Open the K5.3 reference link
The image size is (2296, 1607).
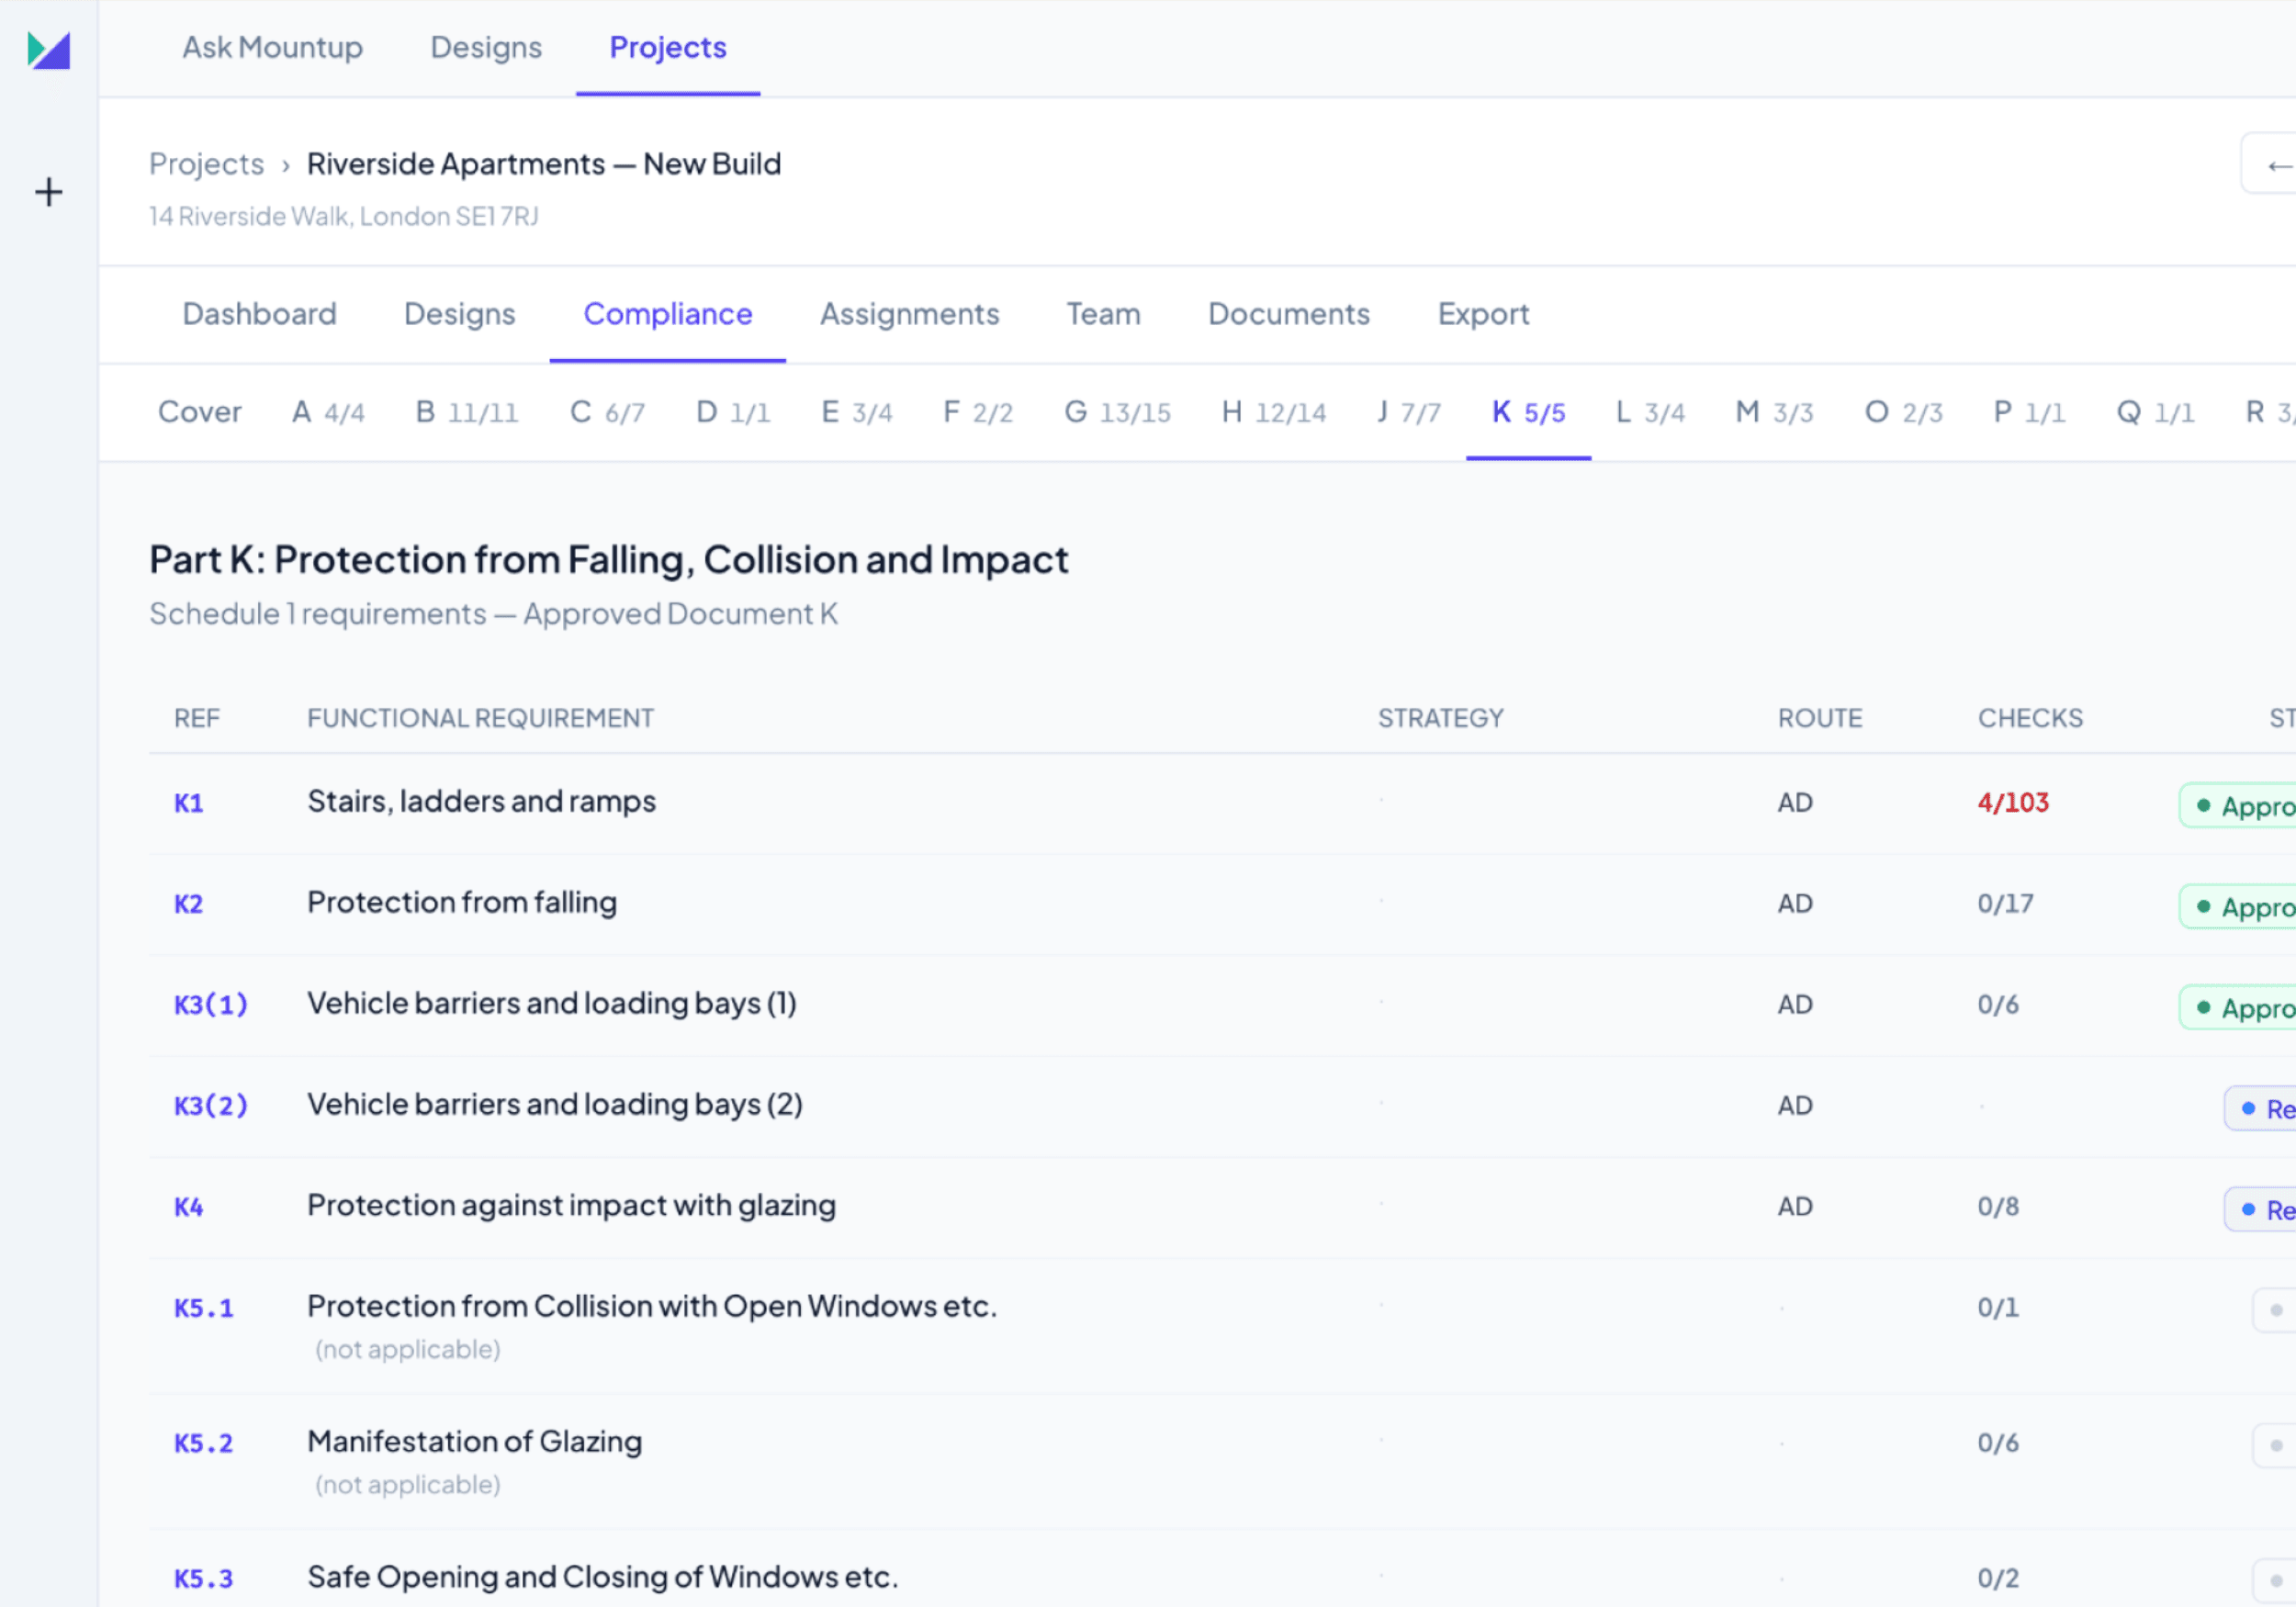point(204,1579)
